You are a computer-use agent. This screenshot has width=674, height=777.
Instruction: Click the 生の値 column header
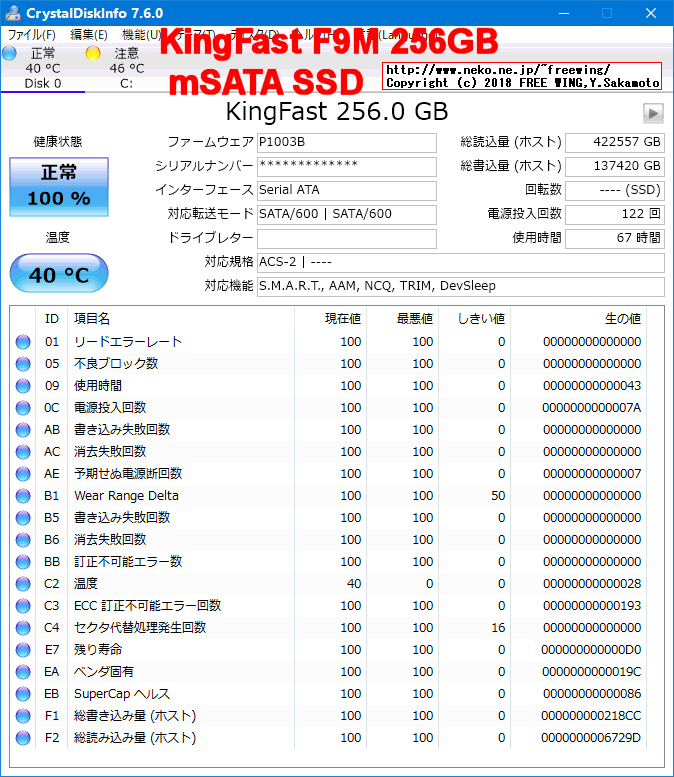click(x=578, y=319)
